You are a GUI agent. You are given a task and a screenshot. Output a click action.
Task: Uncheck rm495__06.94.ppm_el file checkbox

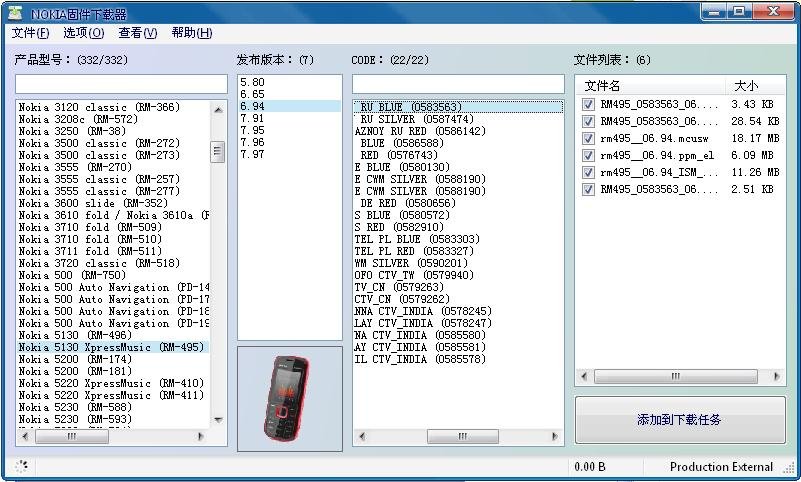[588, 155]
